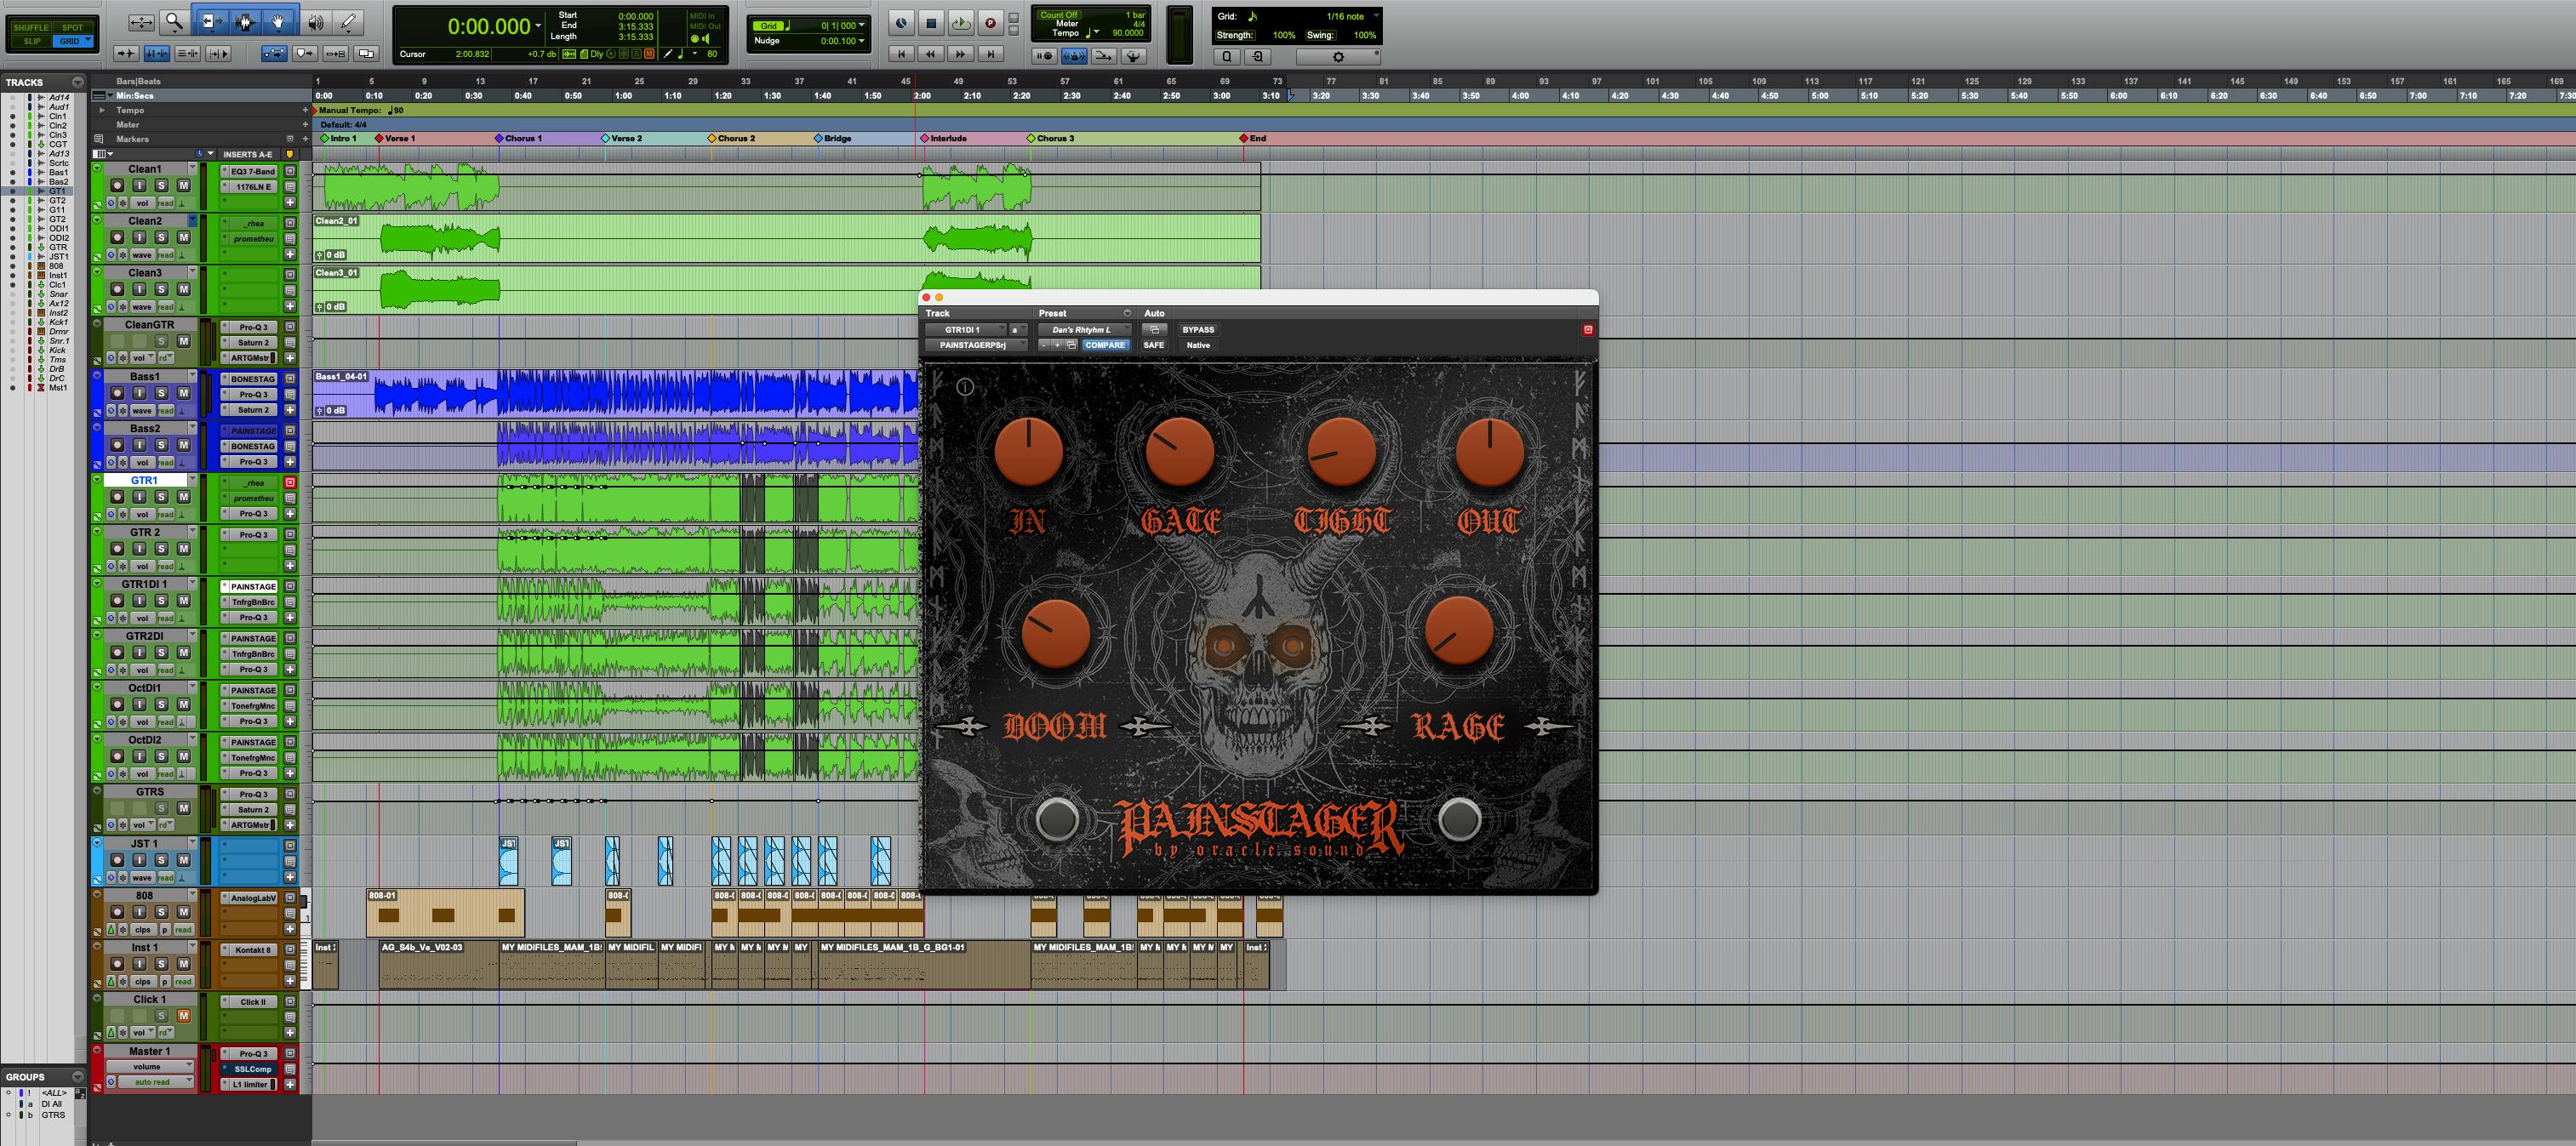Click the Return to Zero button
Viewport: 2576px width, 1146px height.
[x=901, y=54]
